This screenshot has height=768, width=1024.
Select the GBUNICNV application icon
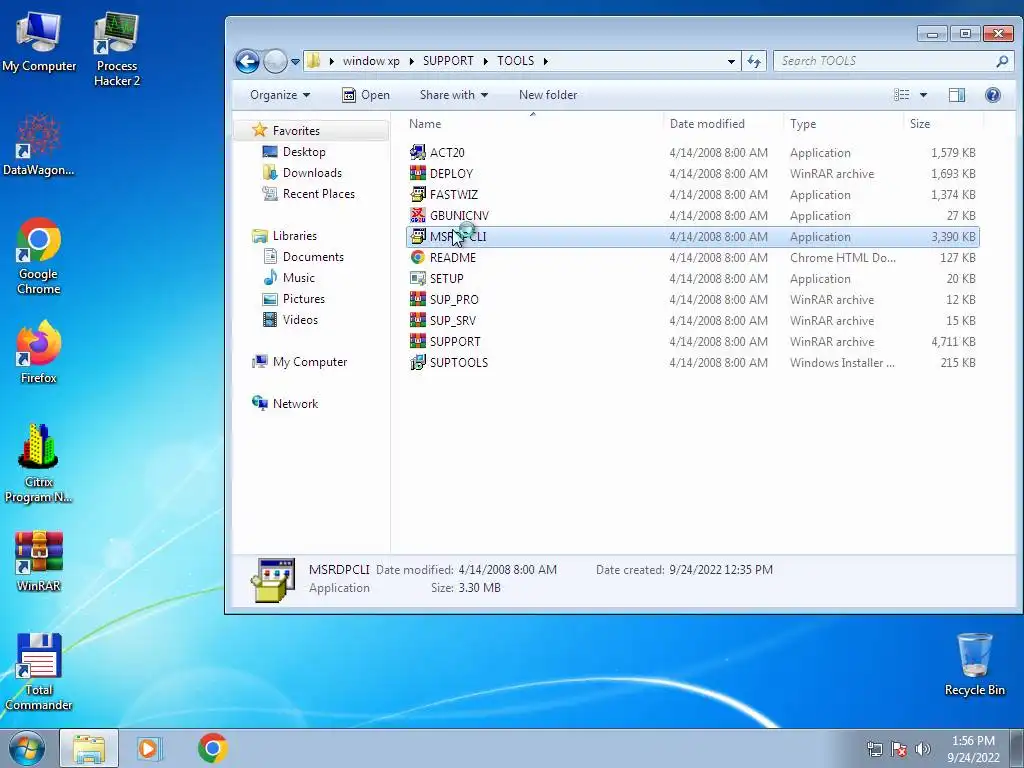click(x=417, y=216)
